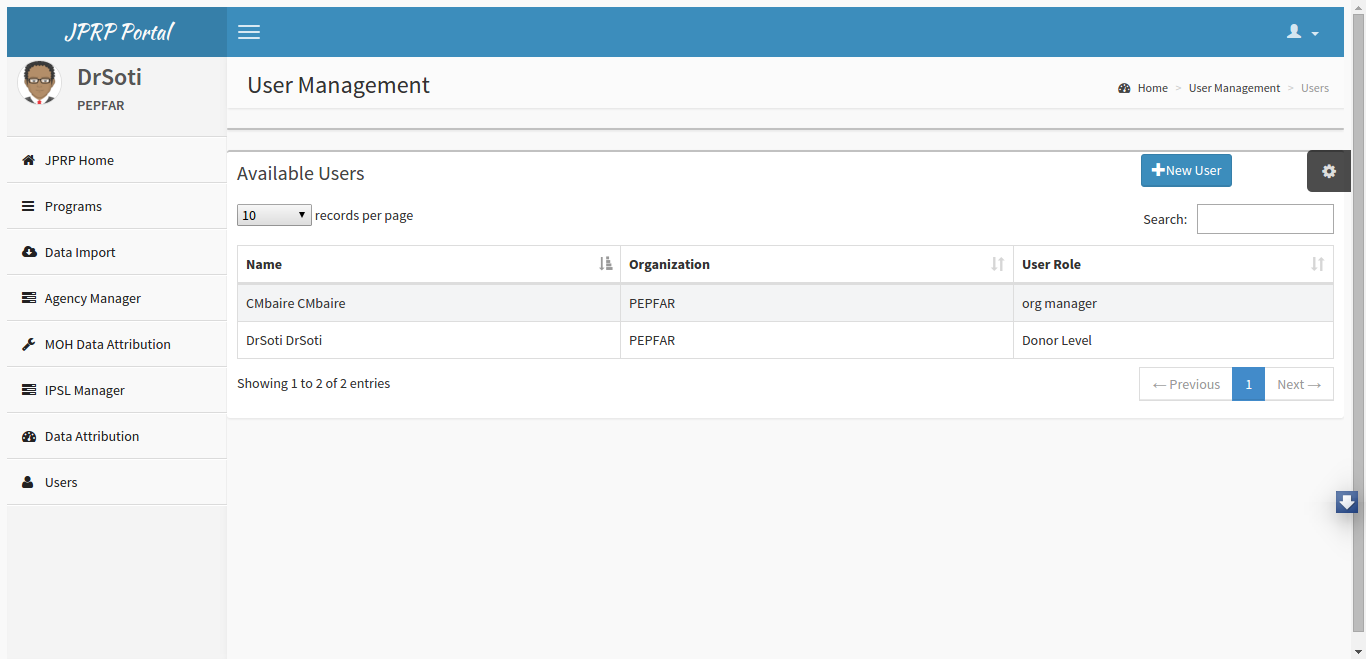
Task: Go to Data Import in the sidebar
Action: [x=117, y=252]
